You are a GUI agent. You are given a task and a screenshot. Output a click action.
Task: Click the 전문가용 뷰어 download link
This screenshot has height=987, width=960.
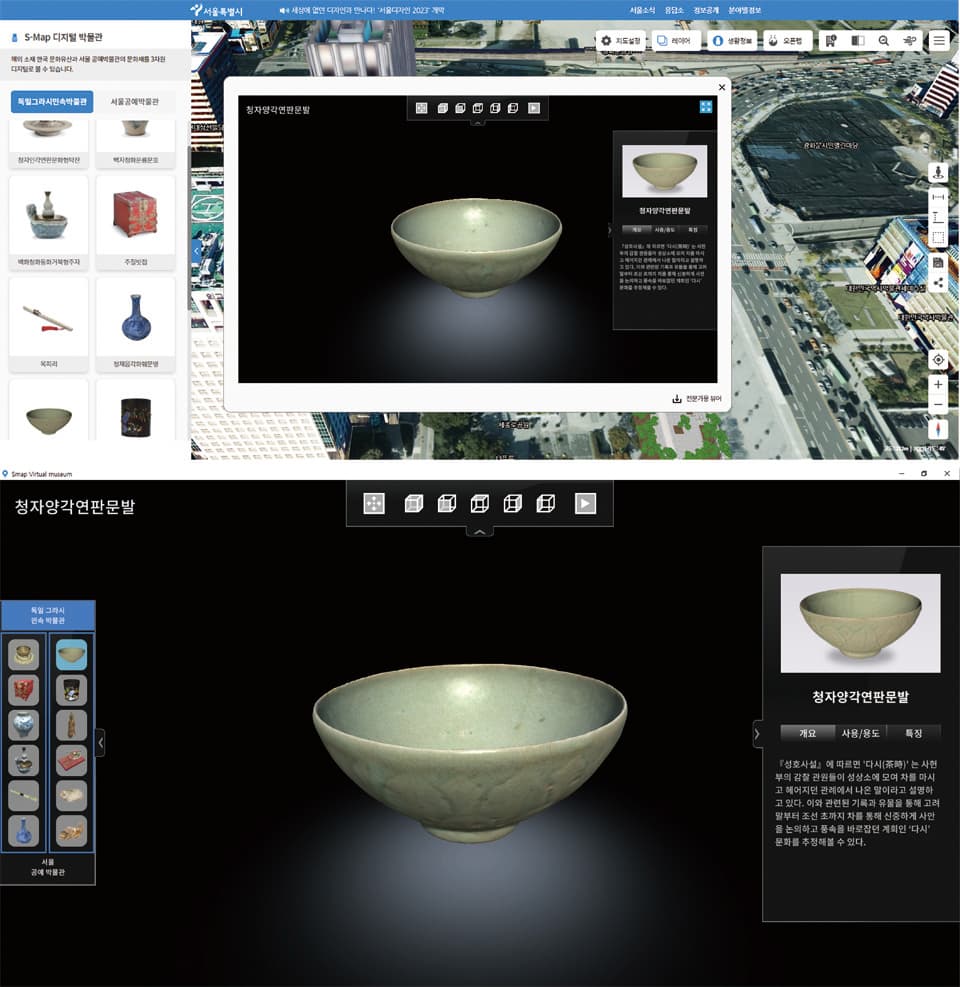697,398
